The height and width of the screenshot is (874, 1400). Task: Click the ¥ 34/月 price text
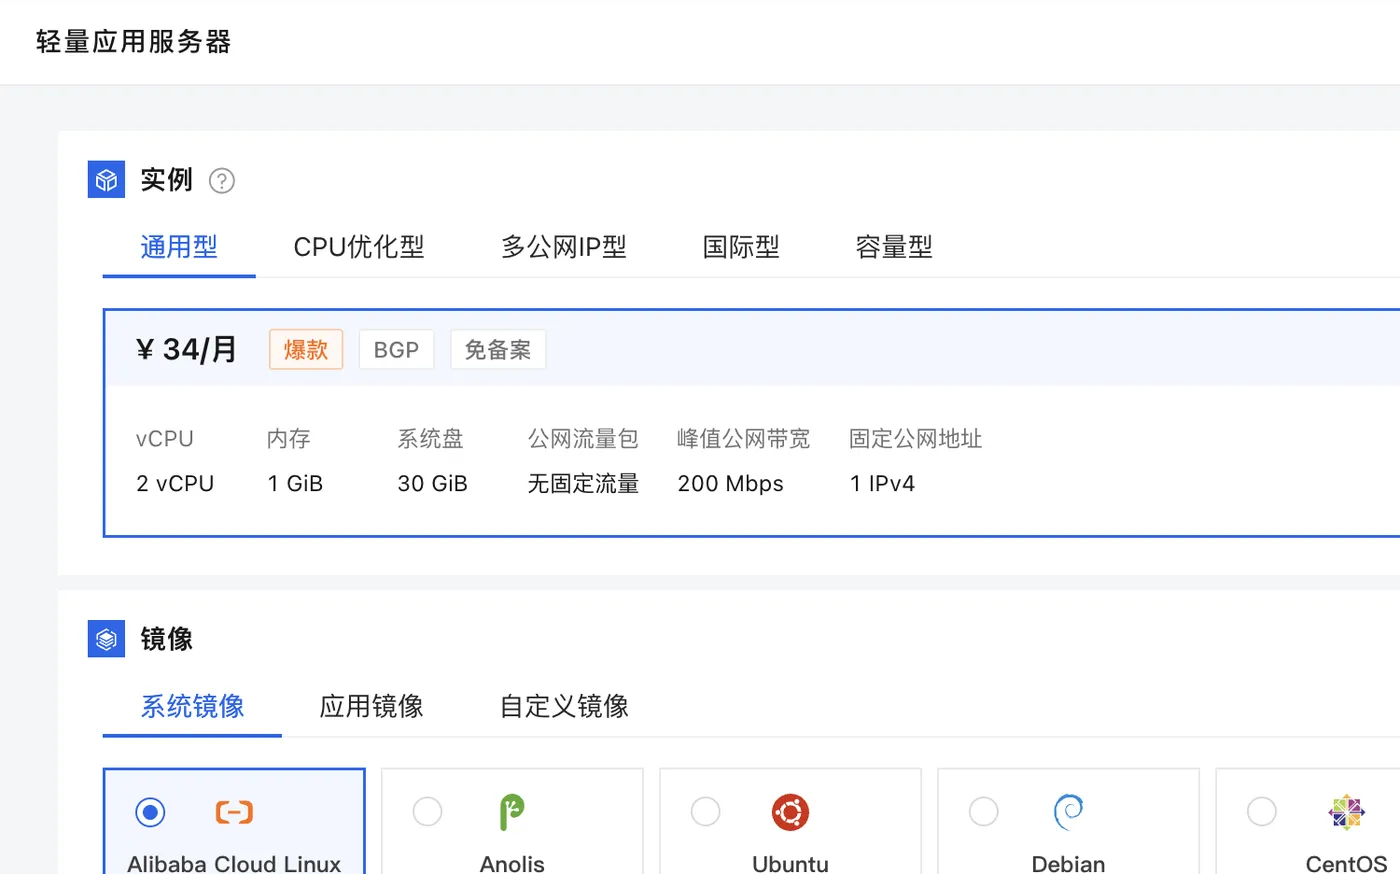coord(187,350)
